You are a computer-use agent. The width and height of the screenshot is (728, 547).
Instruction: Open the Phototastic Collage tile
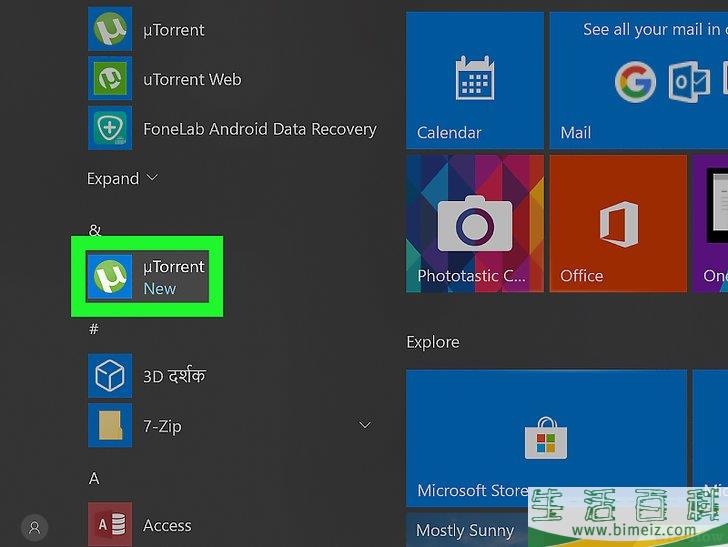tap(474, 224)
